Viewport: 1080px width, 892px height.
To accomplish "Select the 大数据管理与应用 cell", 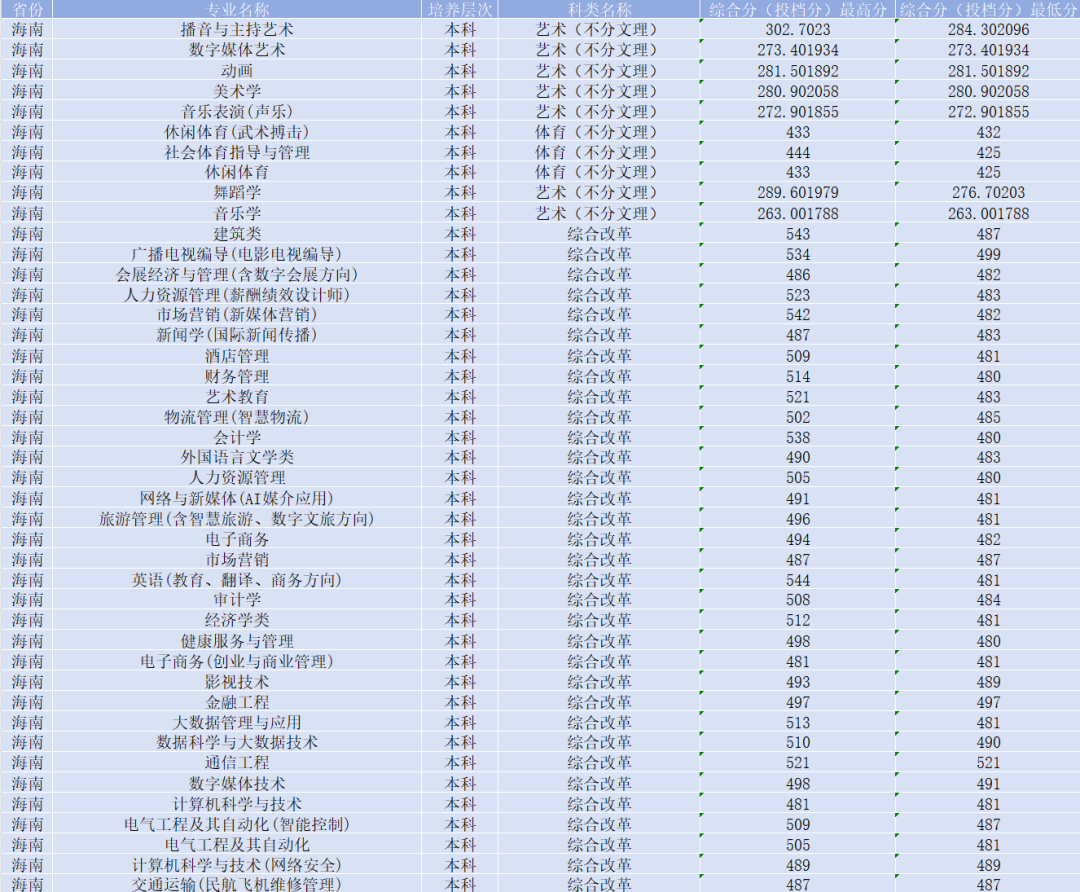I will coord(237,723).
